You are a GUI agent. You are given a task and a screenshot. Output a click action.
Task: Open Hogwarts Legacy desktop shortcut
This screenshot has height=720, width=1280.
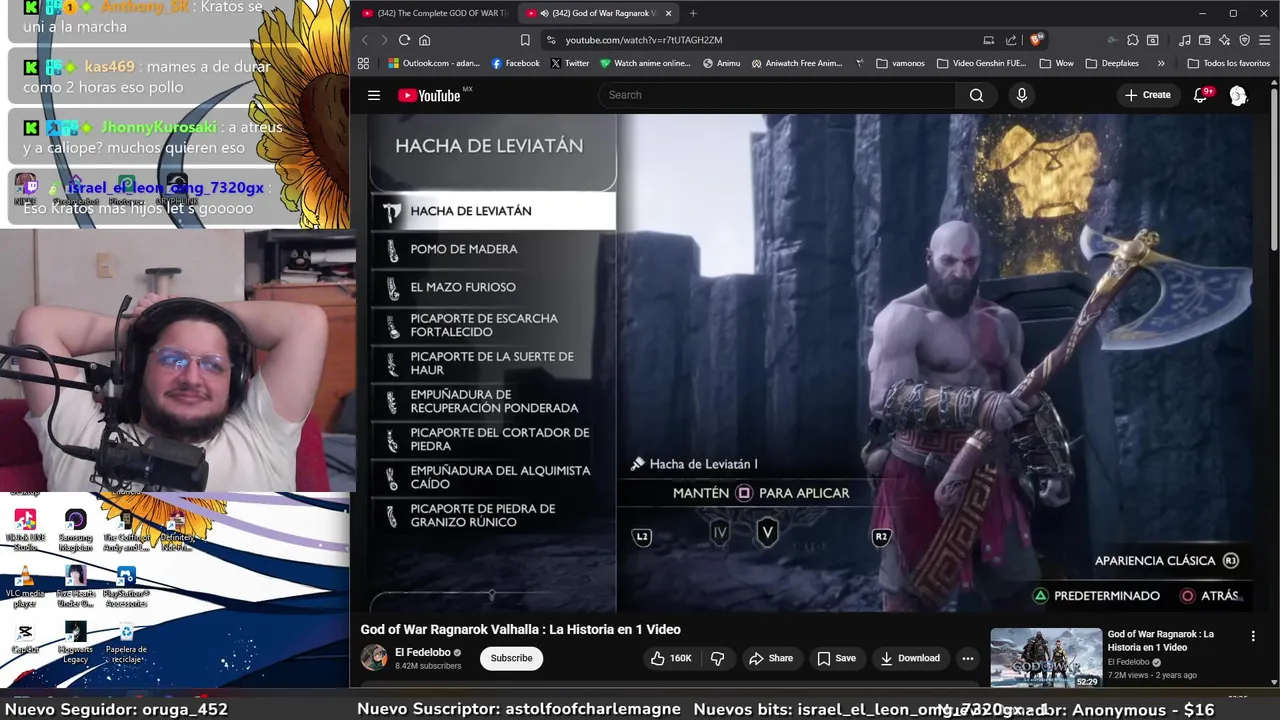pos(76,642)
